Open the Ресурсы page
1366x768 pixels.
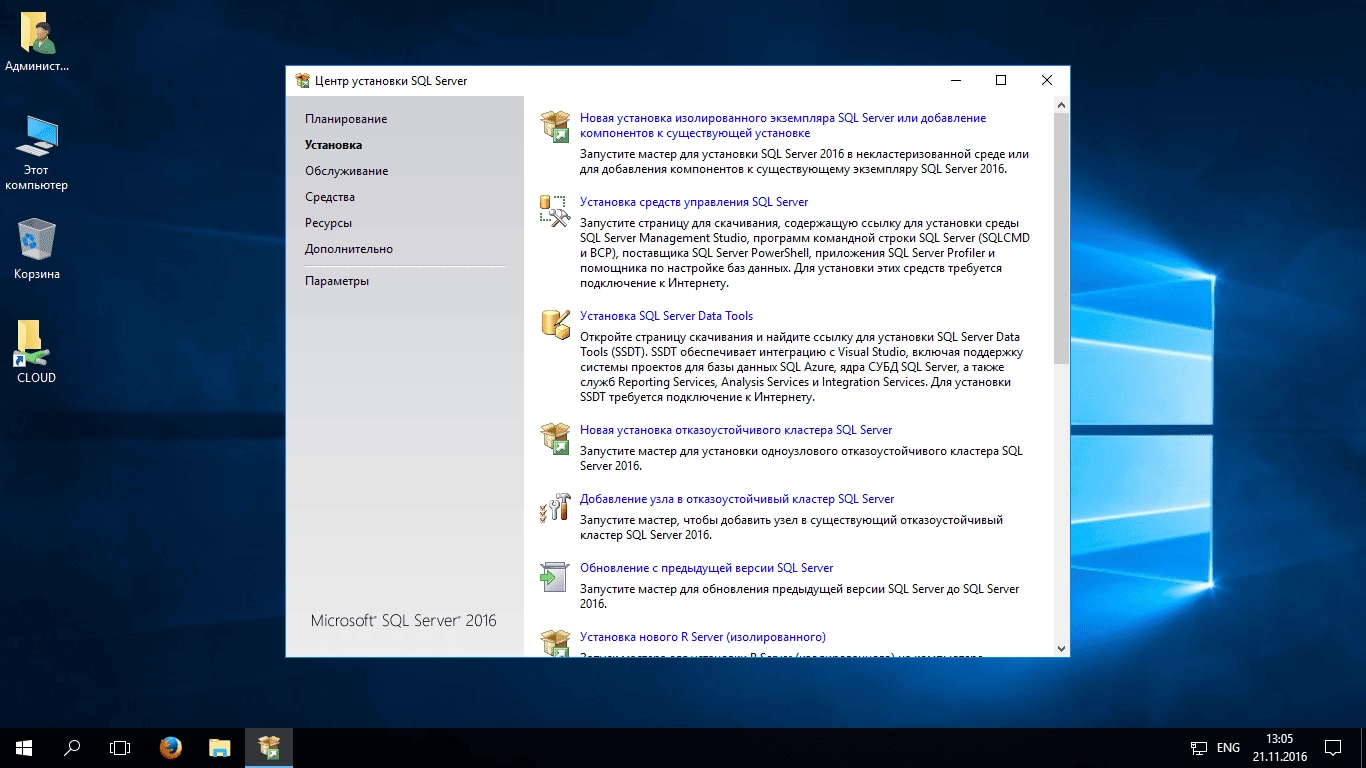(329, 223)
